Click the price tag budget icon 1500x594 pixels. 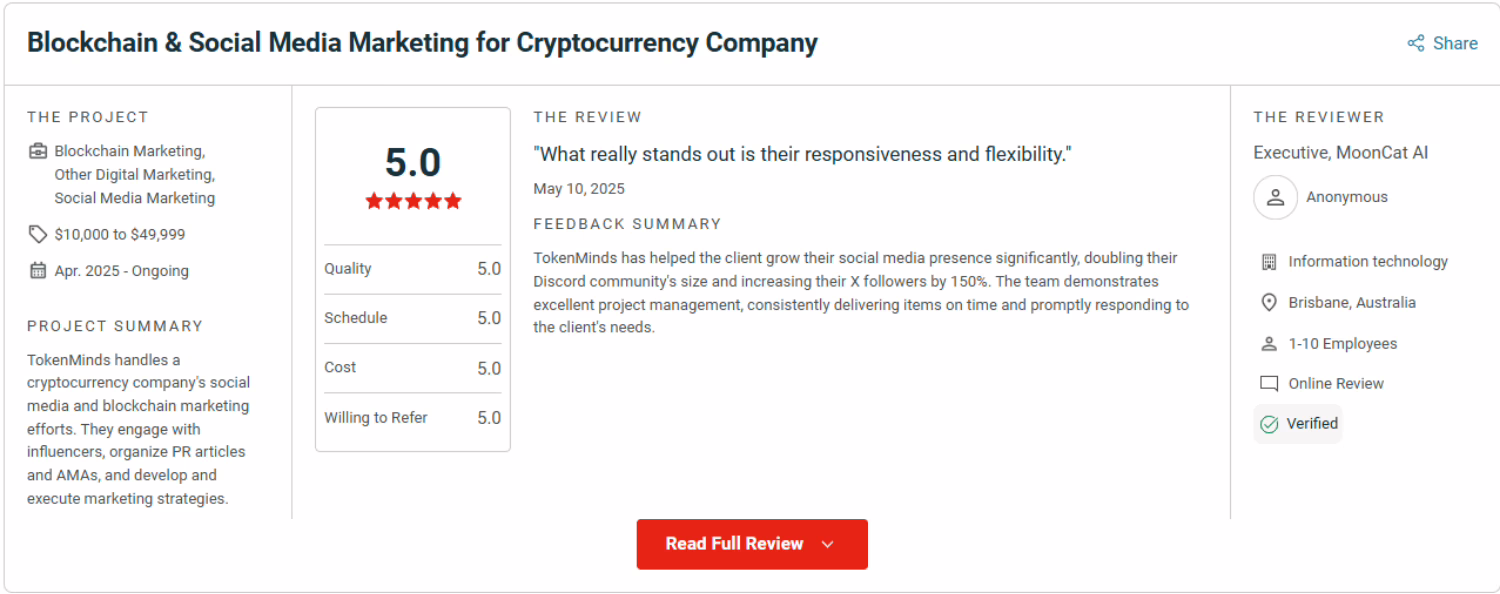click(x=38, y=234)
